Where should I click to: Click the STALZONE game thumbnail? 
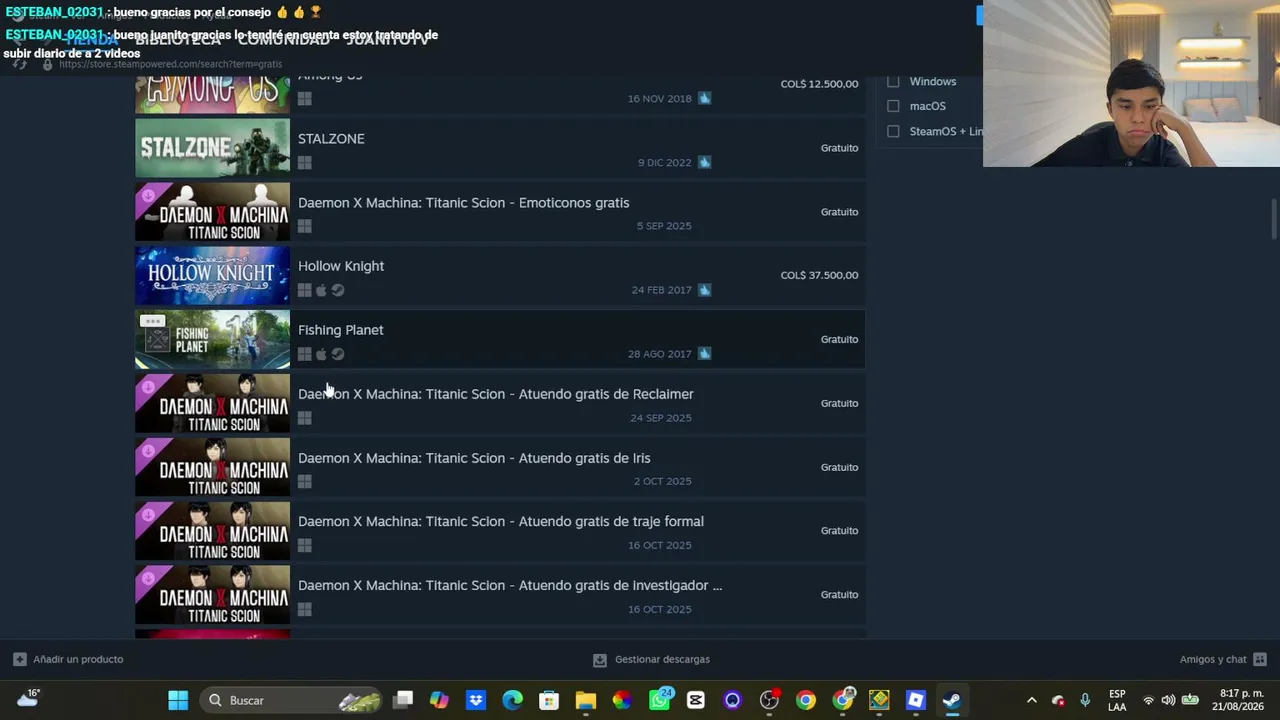[x=212, y=148]
